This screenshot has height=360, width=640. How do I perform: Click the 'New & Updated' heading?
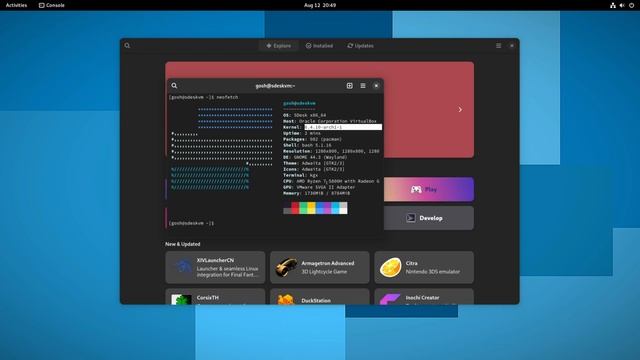[182, 244]
